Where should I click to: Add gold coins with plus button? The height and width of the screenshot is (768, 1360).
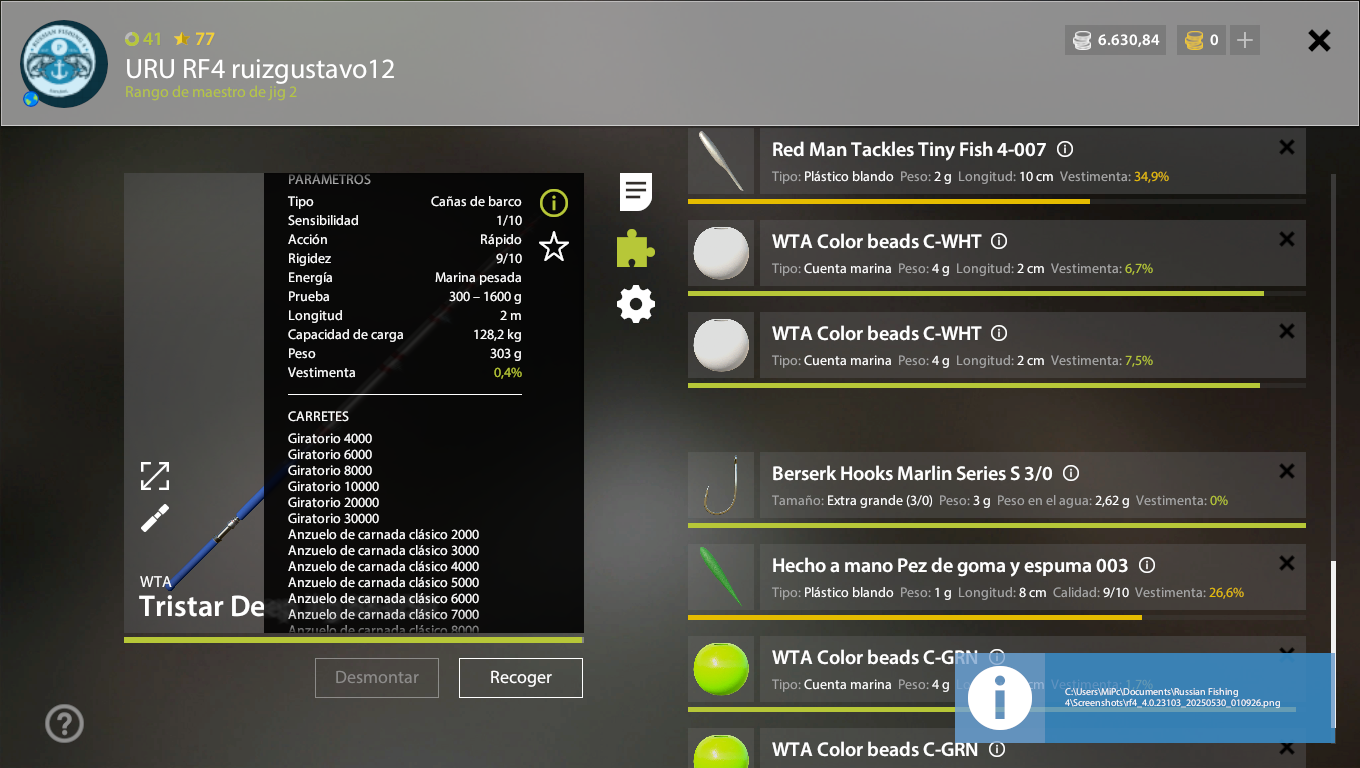1245,40
